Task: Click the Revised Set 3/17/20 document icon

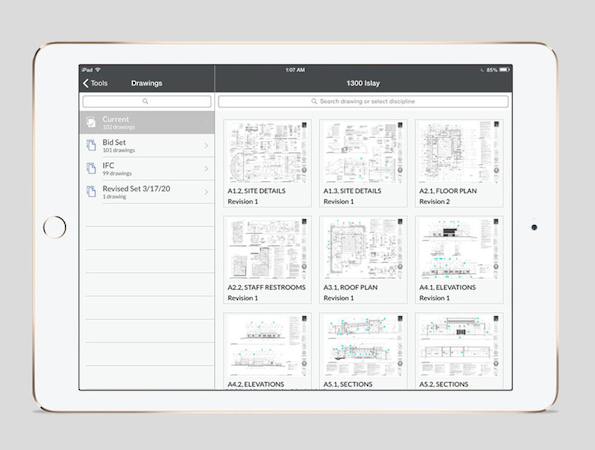Action: click(x=91, y=192)
